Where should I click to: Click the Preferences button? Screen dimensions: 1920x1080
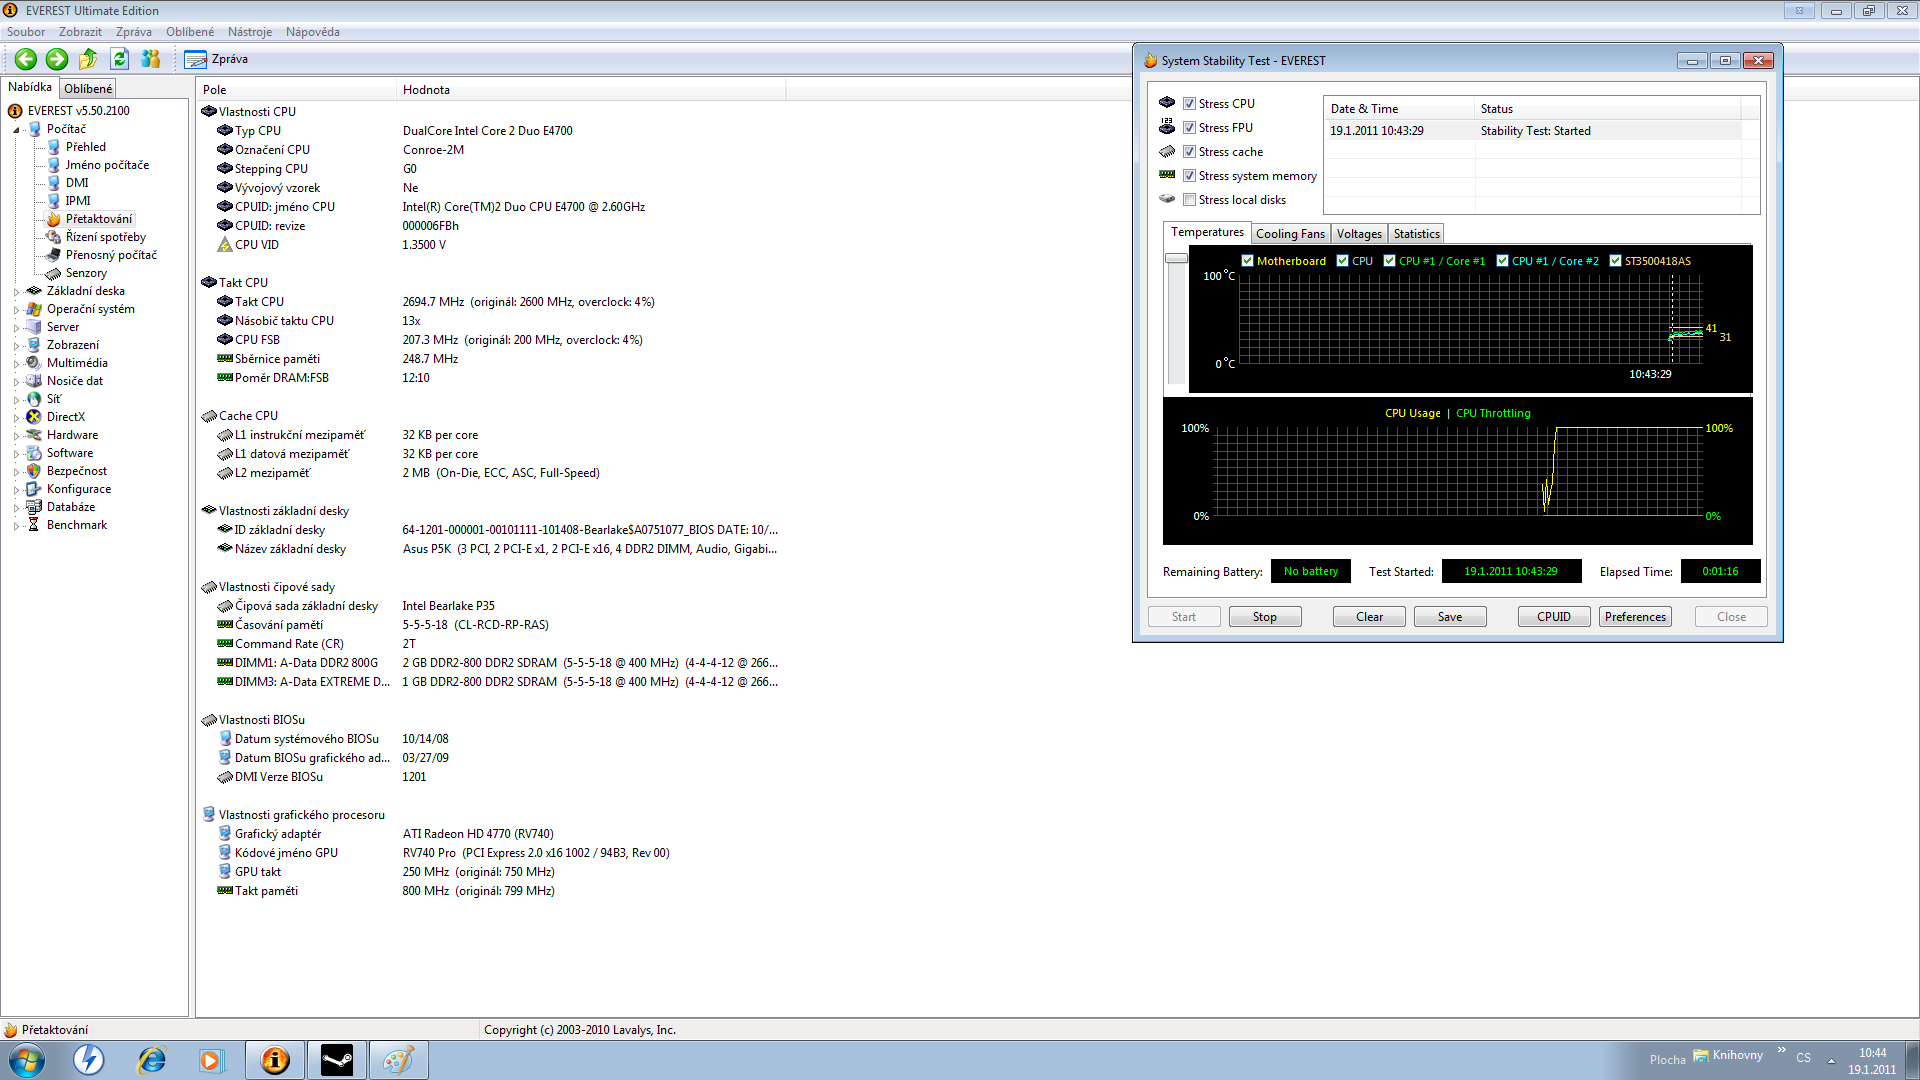(x=1634, y=617)
